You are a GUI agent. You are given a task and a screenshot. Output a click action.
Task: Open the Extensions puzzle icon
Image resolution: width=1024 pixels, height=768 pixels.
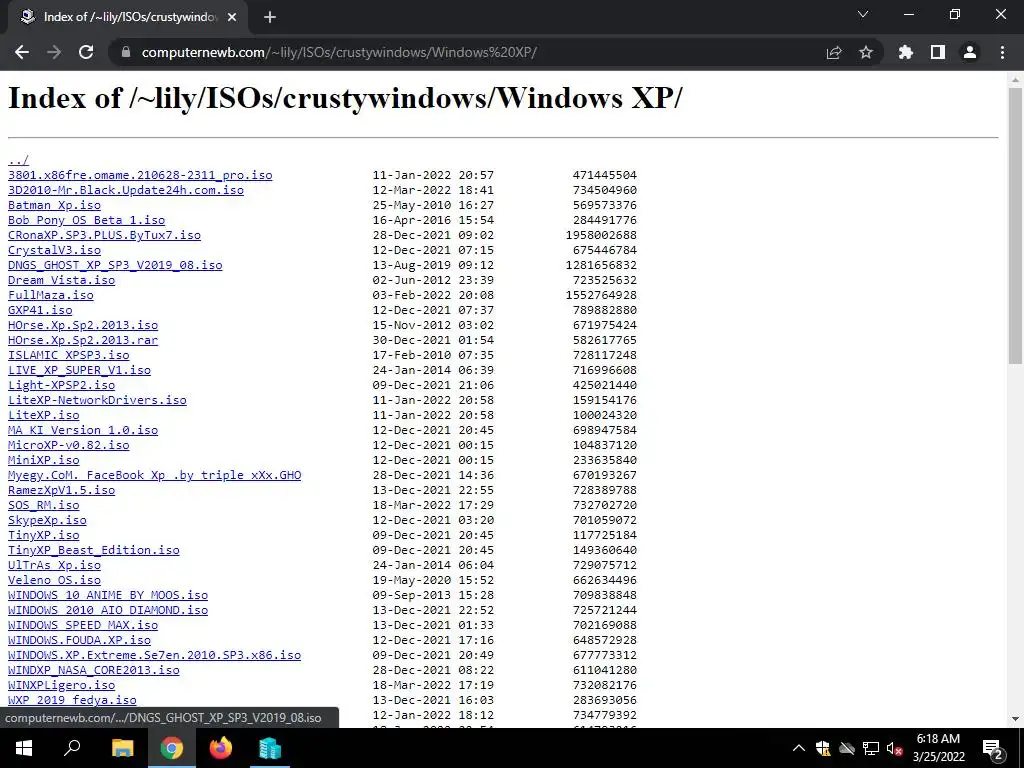click(x=906, y=52)
